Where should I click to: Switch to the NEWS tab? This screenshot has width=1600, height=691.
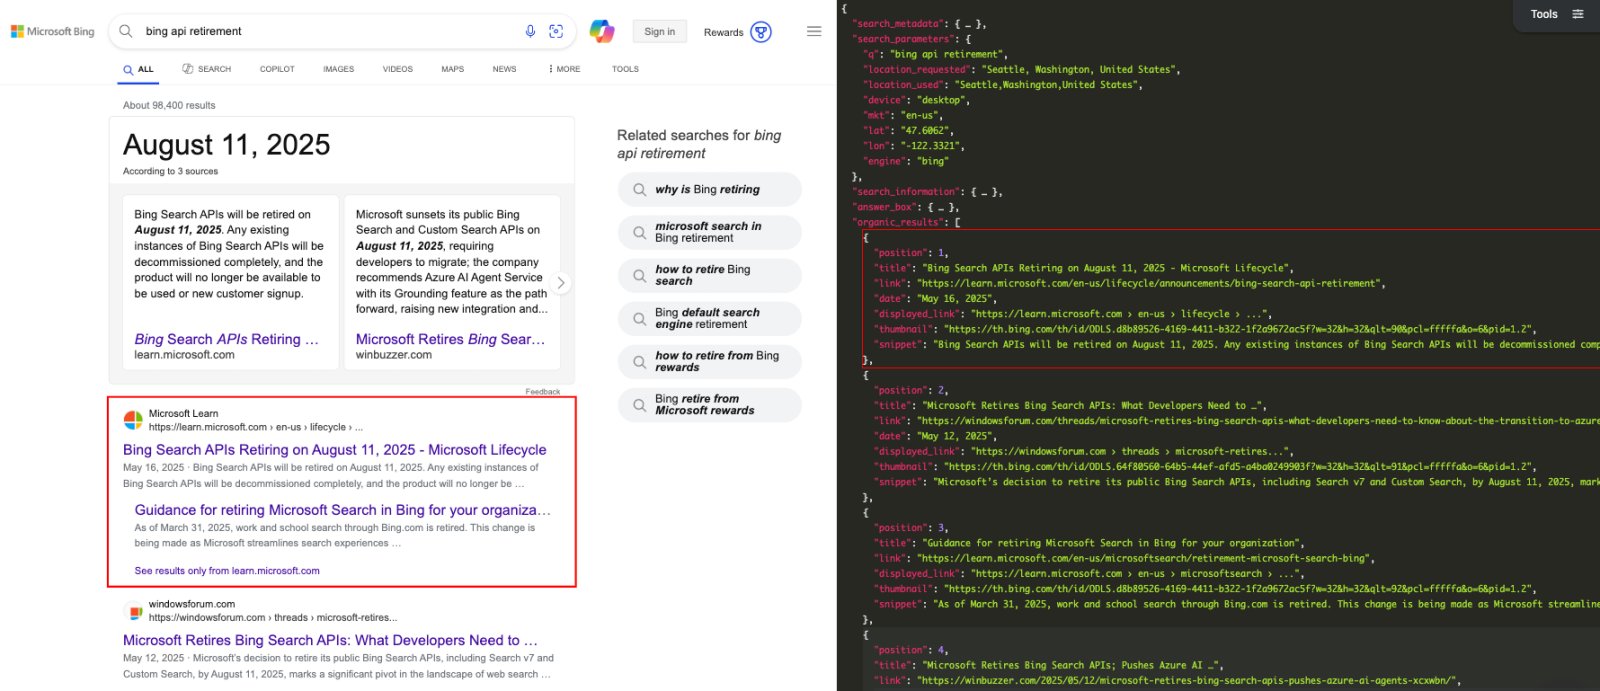pyautogui.click(x=504, y=69)
